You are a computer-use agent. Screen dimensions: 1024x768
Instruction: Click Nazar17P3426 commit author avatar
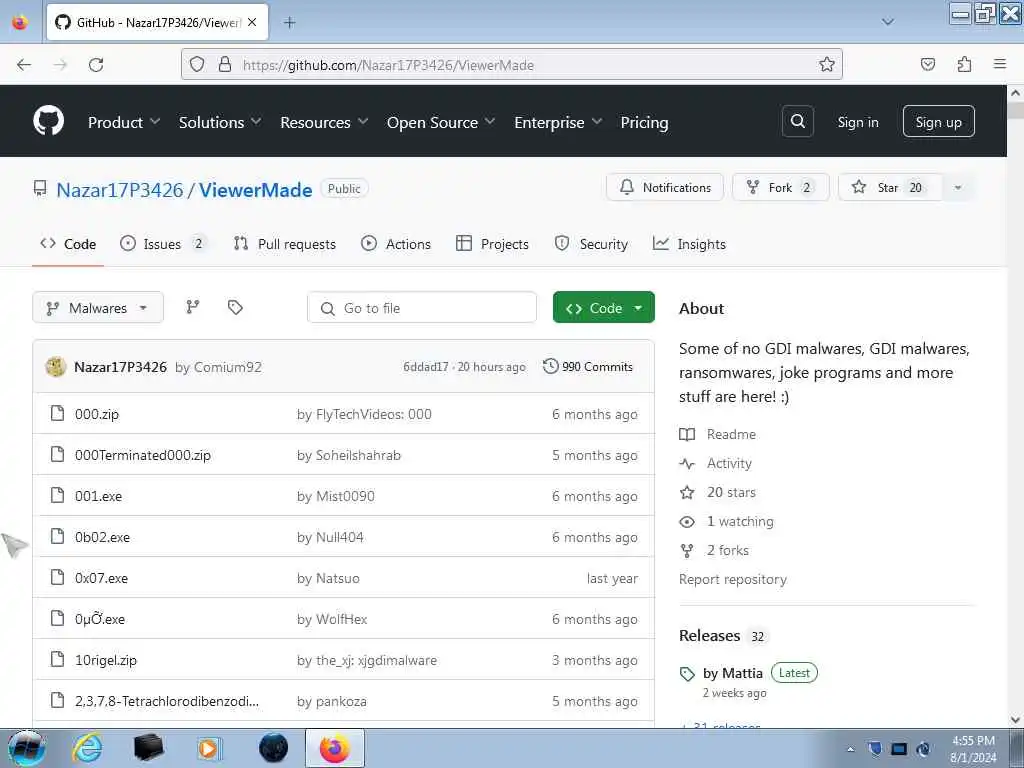tap(56, 366)
